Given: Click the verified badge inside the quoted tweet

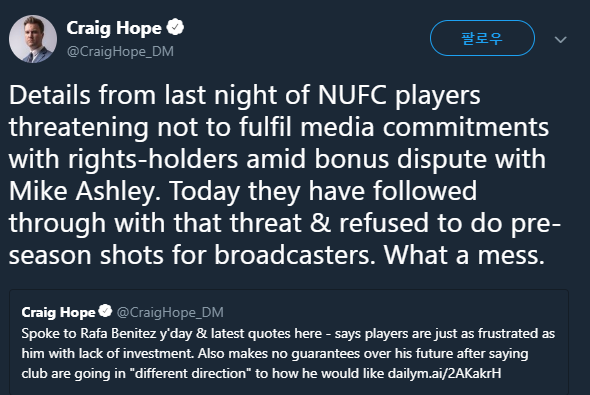Looking at the screenshot, I should 105,311.
